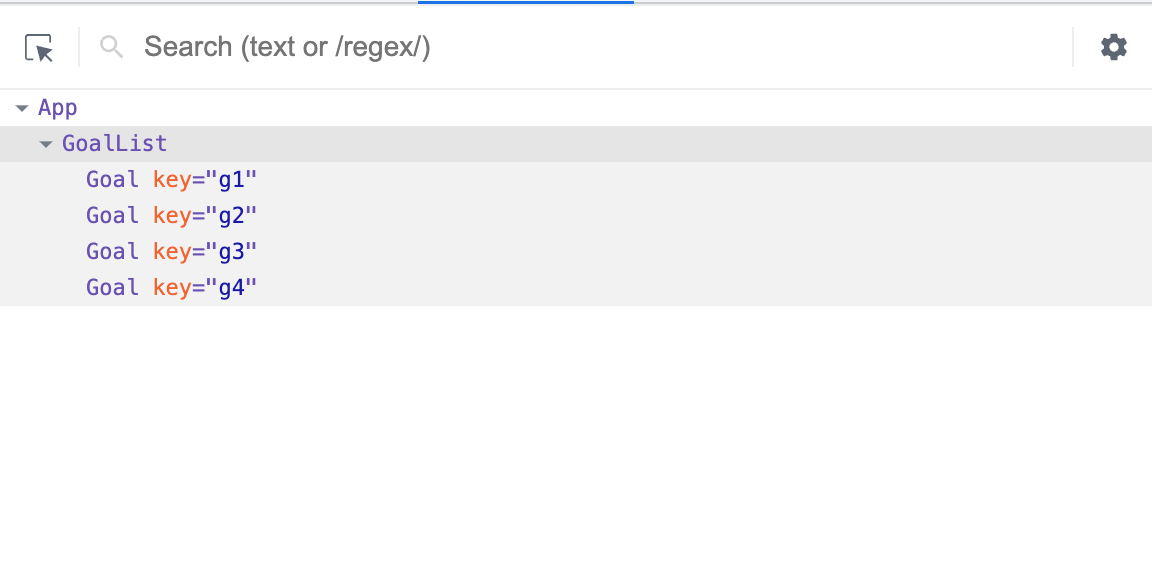1152x566 pixels.
Task: Select the App root component
Action: 57,108
